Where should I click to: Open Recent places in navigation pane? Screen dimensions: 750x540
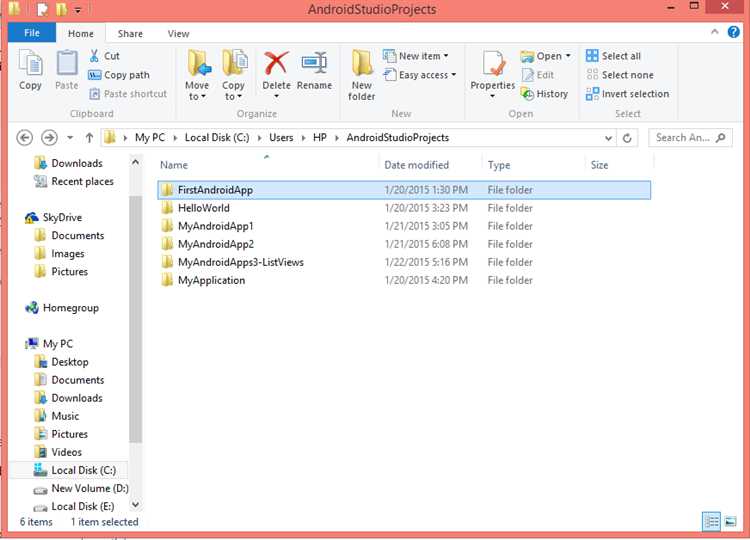74,182
